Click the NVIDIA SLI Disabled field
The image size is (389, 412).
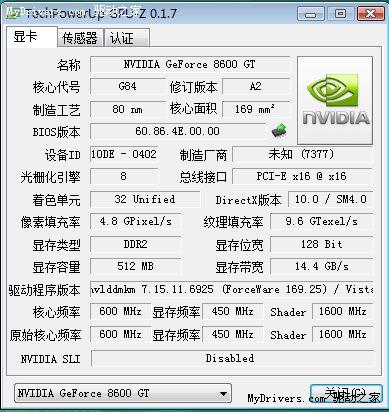coord(232,358)
